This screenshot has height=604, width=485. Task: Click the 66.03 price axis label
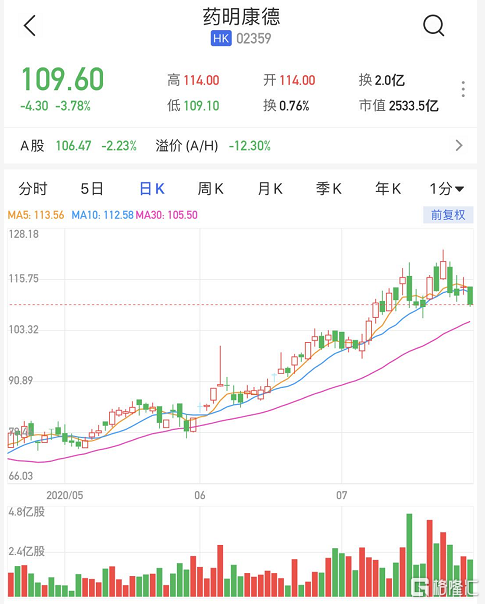pyautogui.click(x=21, y=476)
